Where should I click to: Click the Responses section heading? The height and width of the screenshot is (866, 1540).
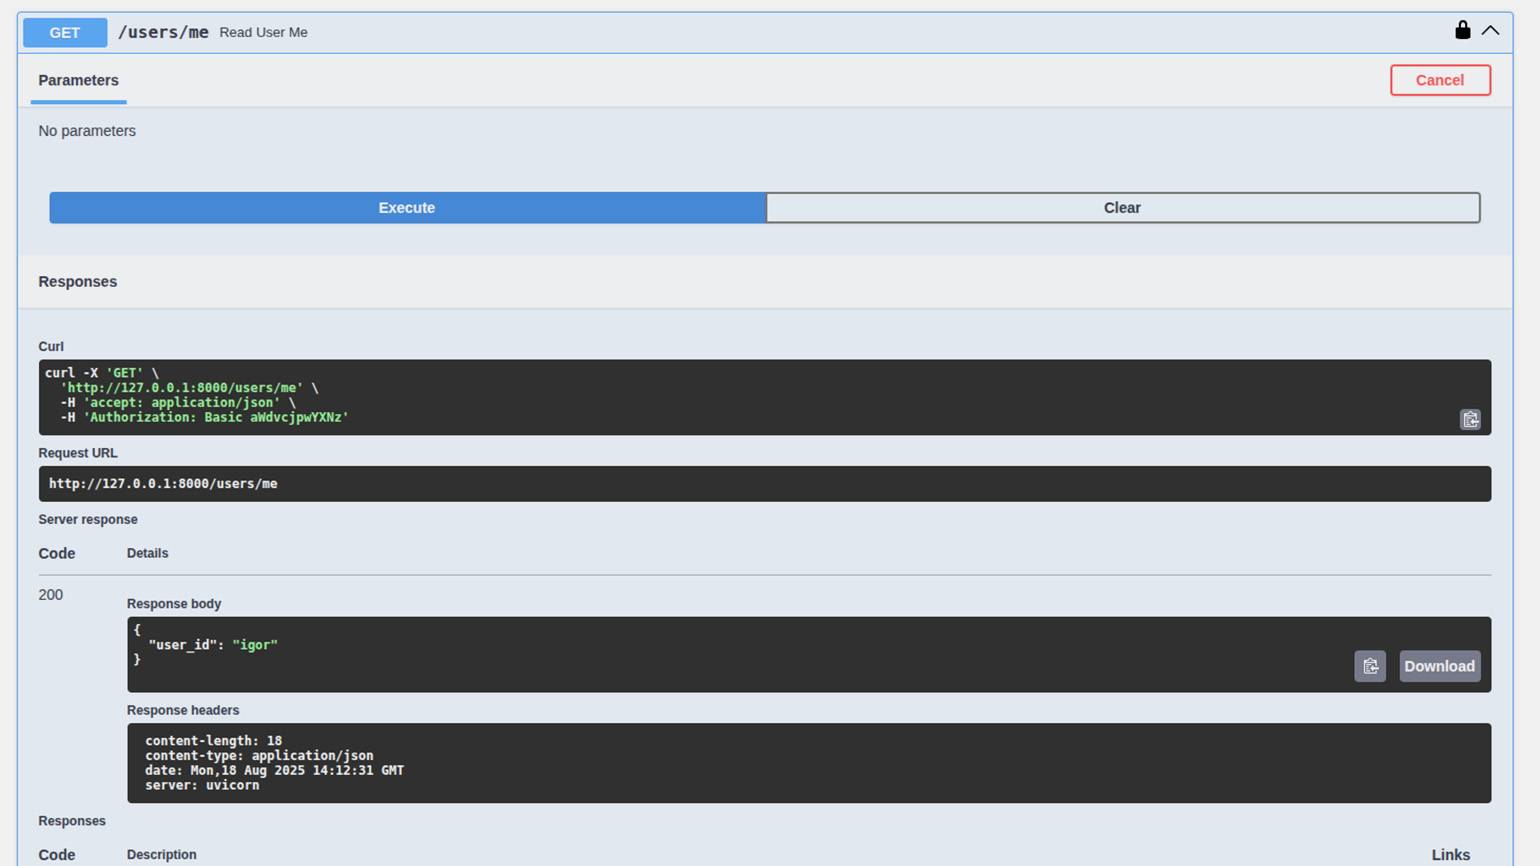click(x=78, y=282)
